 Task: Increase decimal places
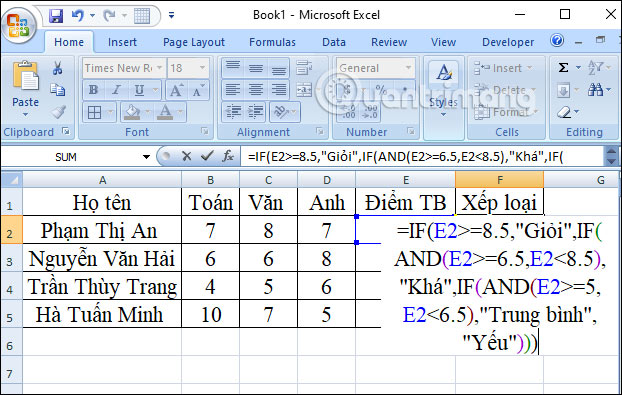(348, 112)
